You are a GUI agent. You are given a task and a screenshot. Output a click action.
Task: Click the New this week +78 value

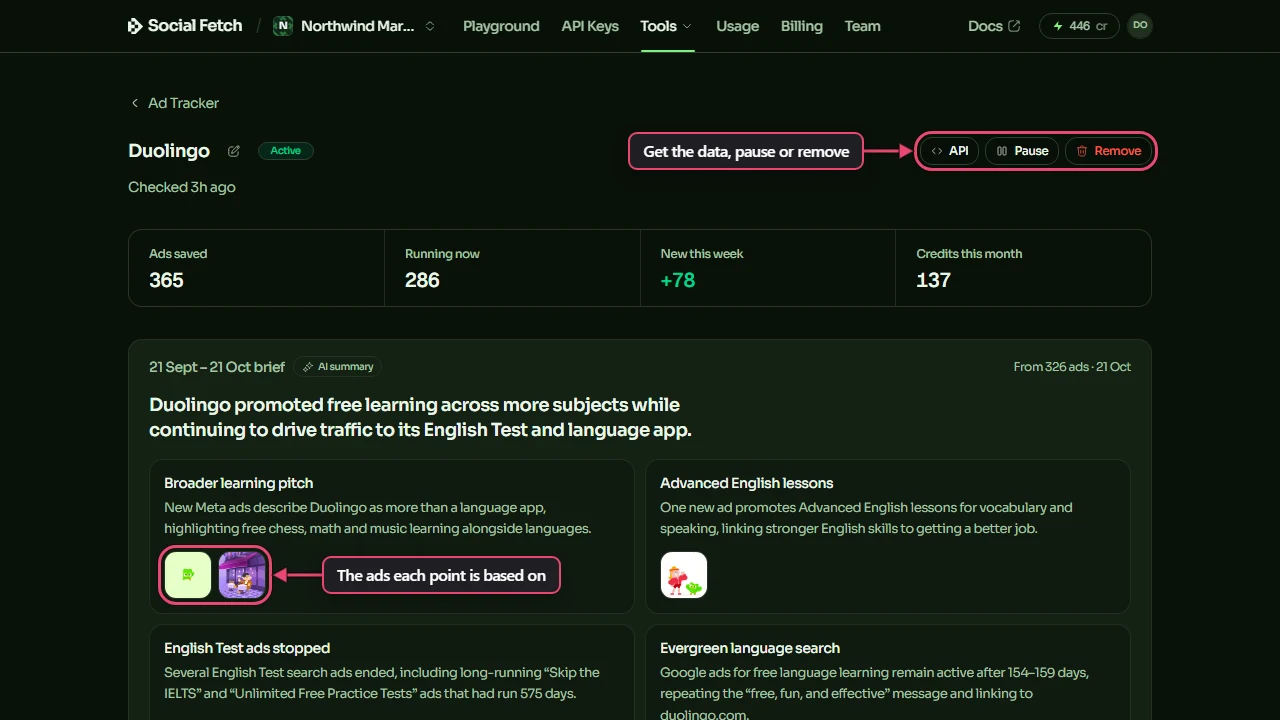[x=678, y=280]
